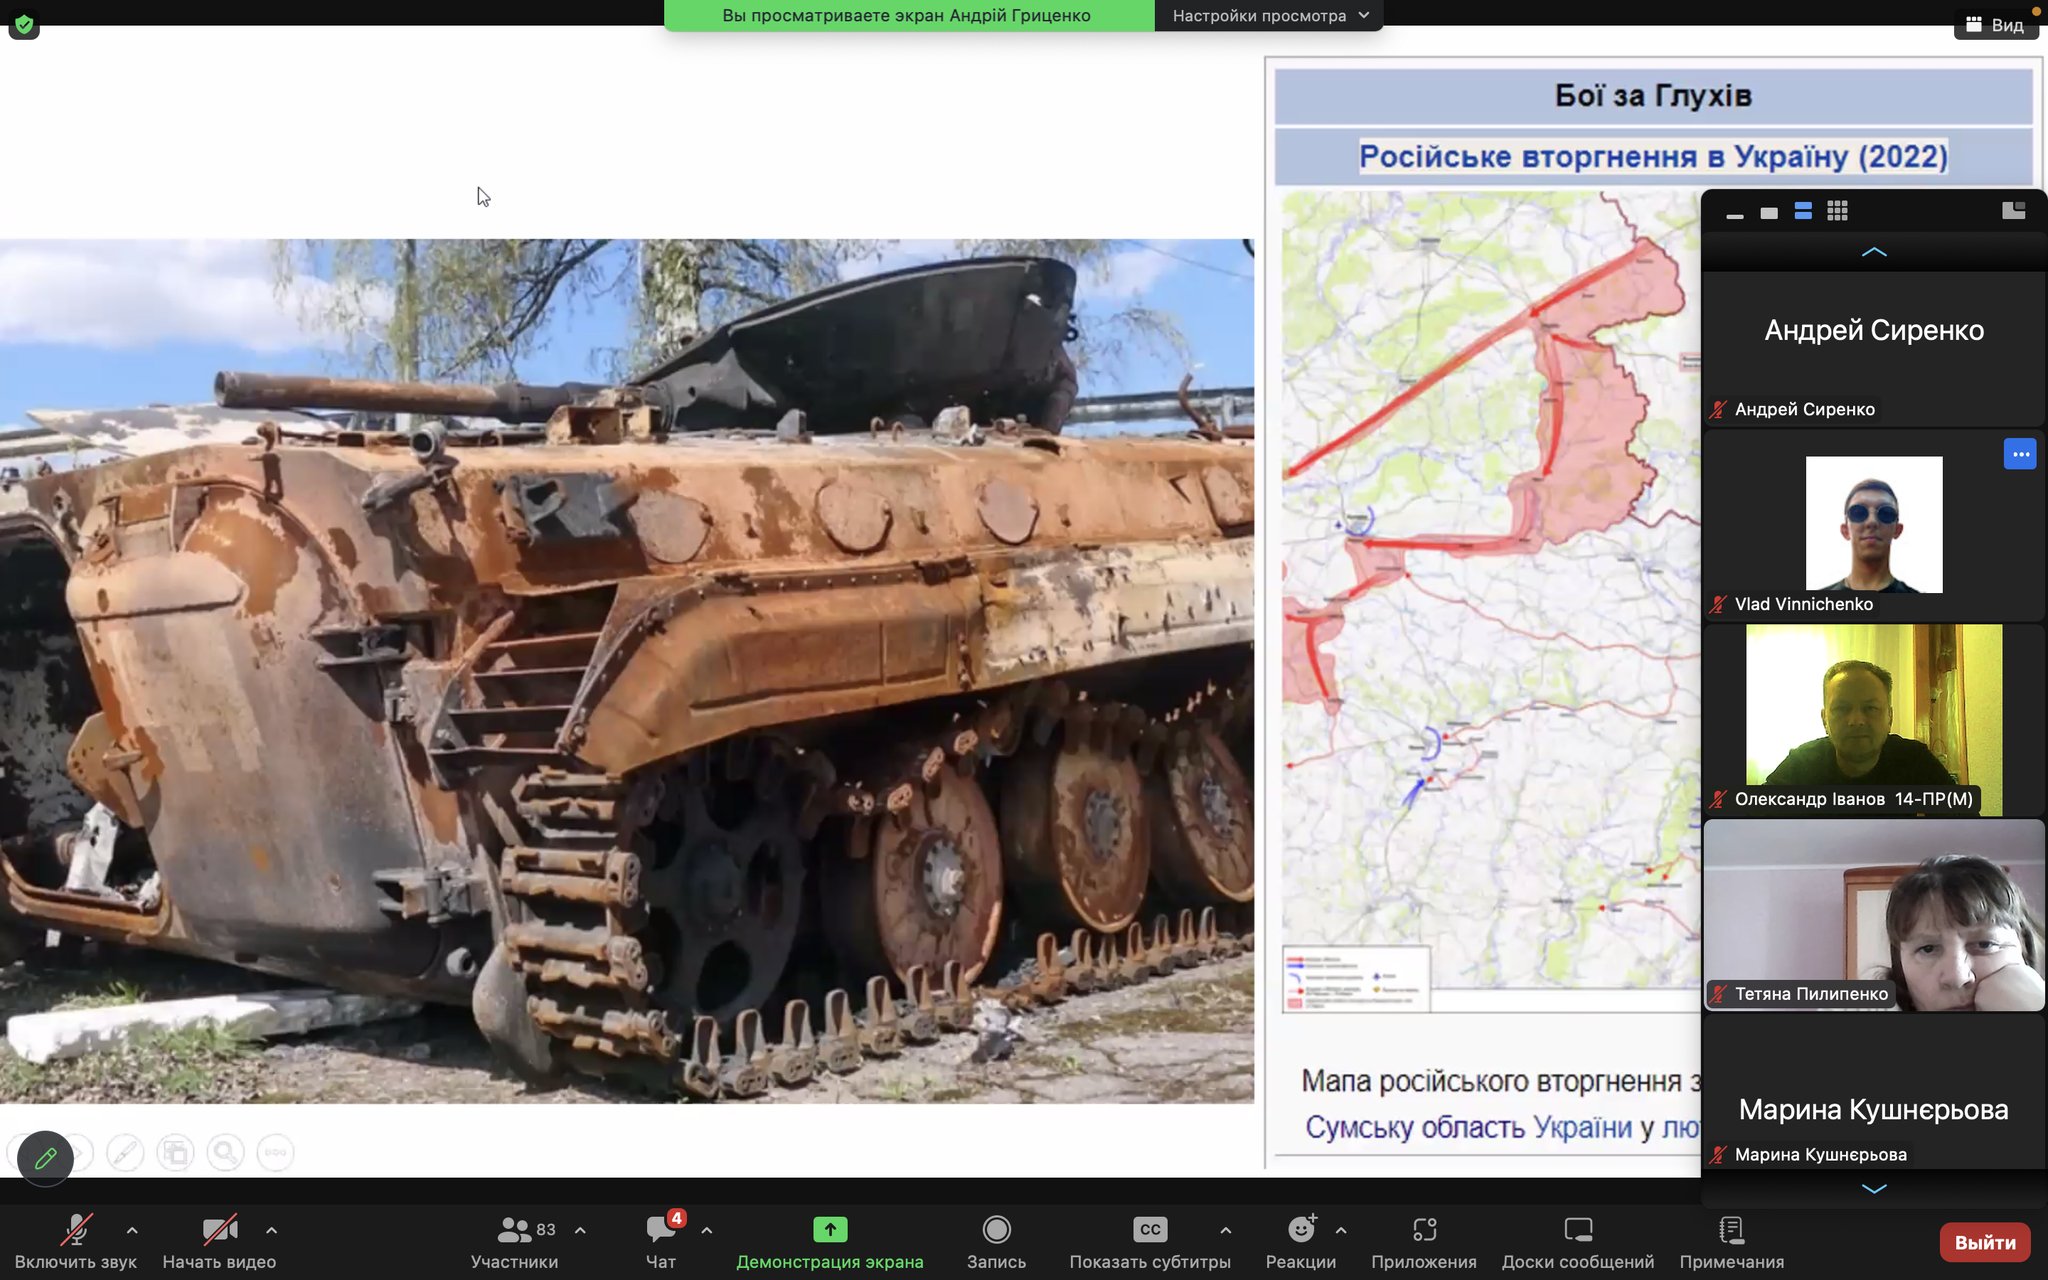Viewport: 2048px width, 1280px height.
Task: Select Тетяна Пилипенко video tile
Action: [1873, 915]
